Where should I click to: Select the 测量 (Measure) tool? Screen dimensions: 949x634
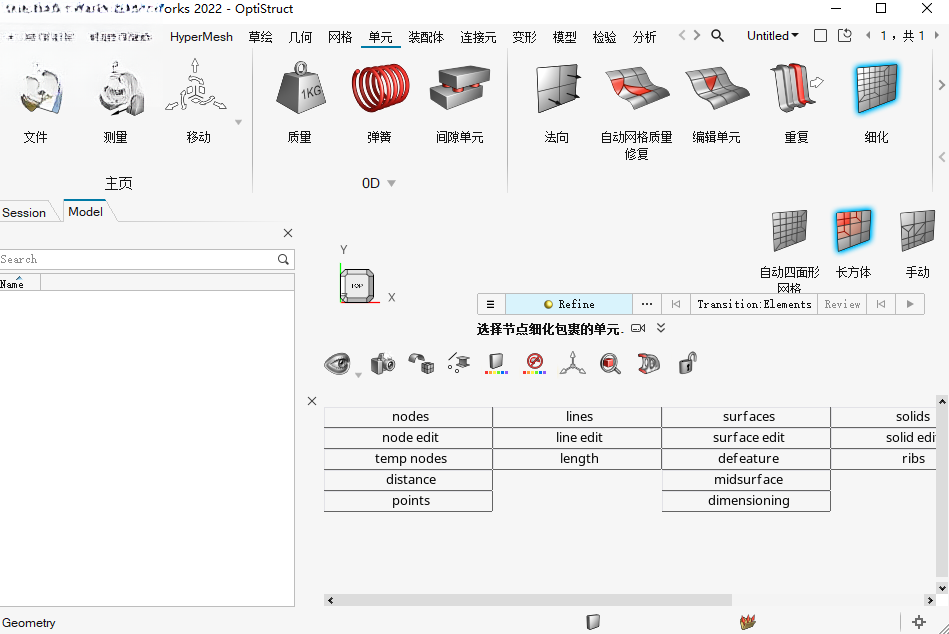click(119, 90)
